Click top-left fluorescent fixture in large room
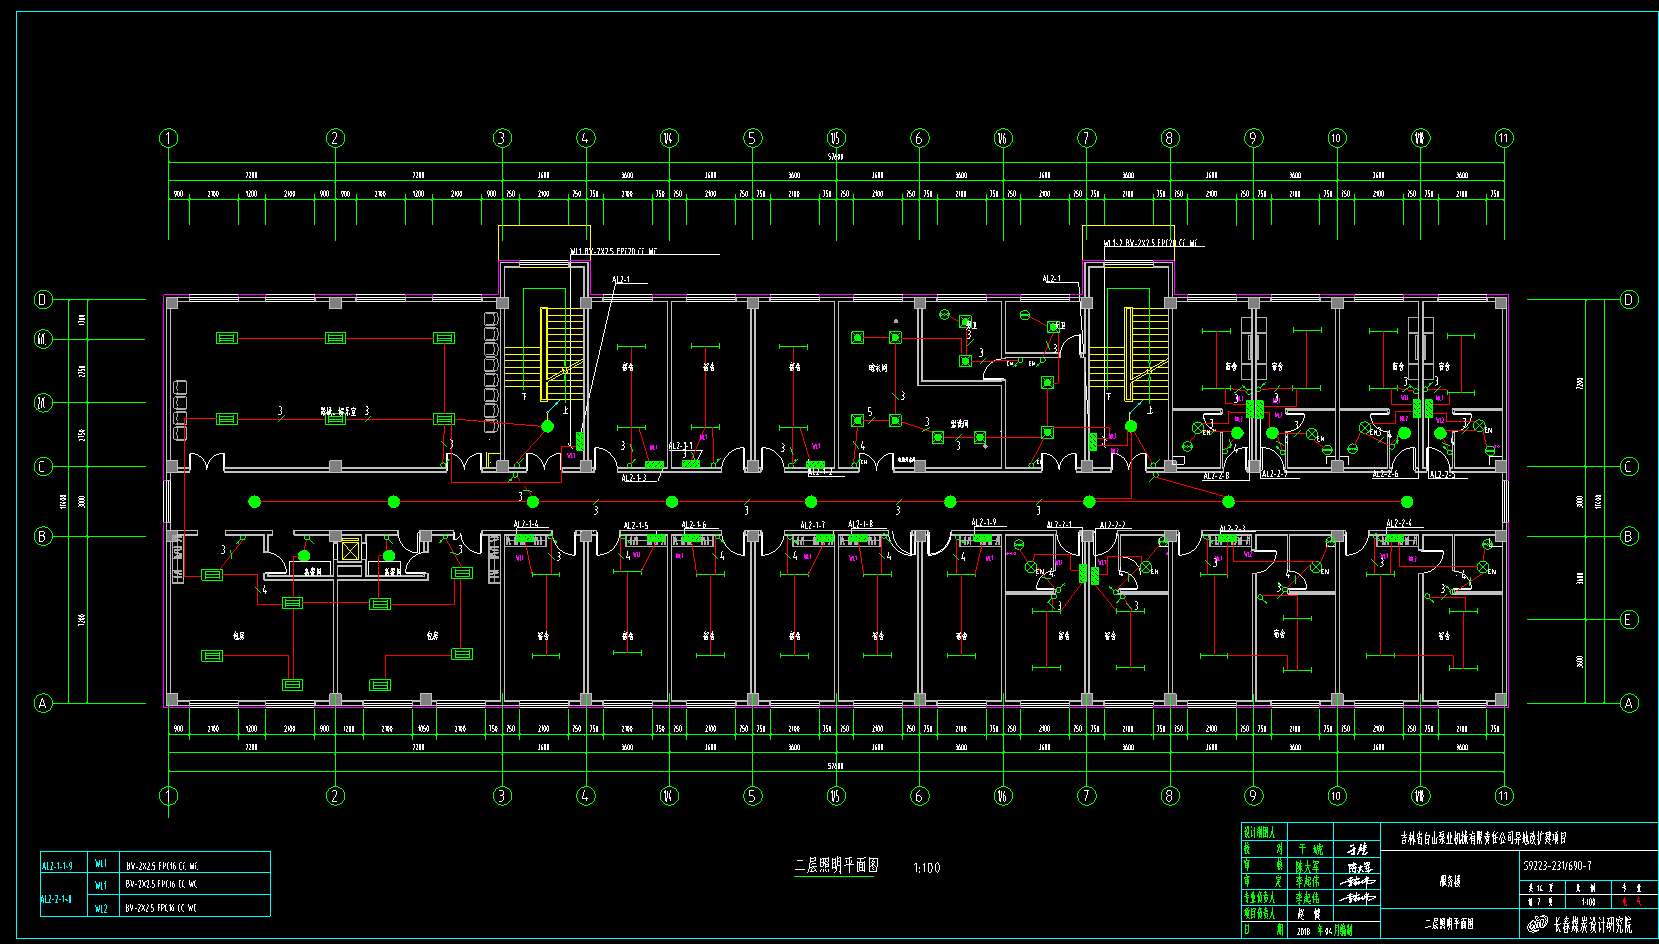 (227, 338)
